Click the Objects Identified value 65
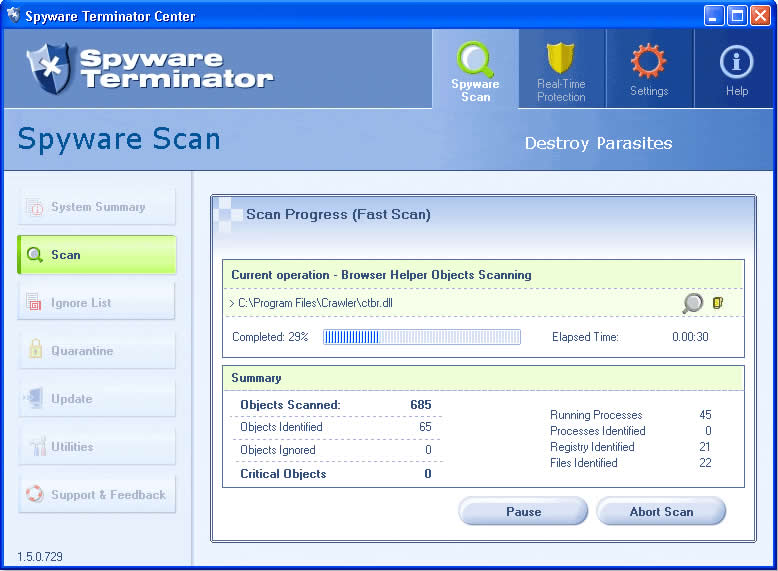This screenshot has height=571, width=778. (425, 427)
